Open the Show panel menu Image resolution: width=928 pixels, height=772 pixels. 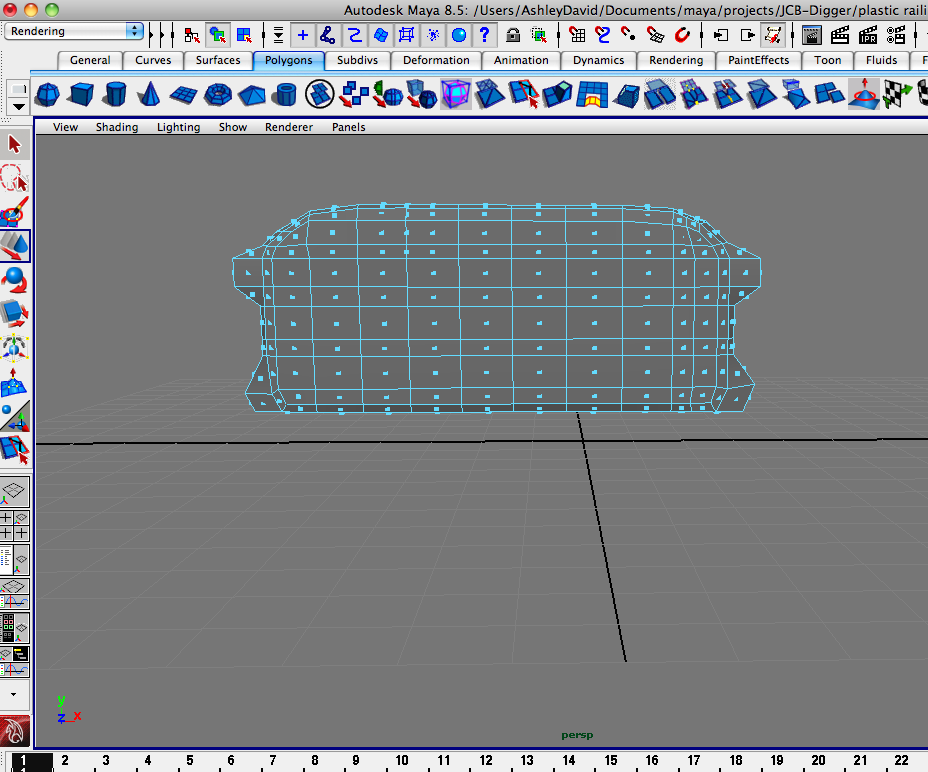[x=233, y=127]
